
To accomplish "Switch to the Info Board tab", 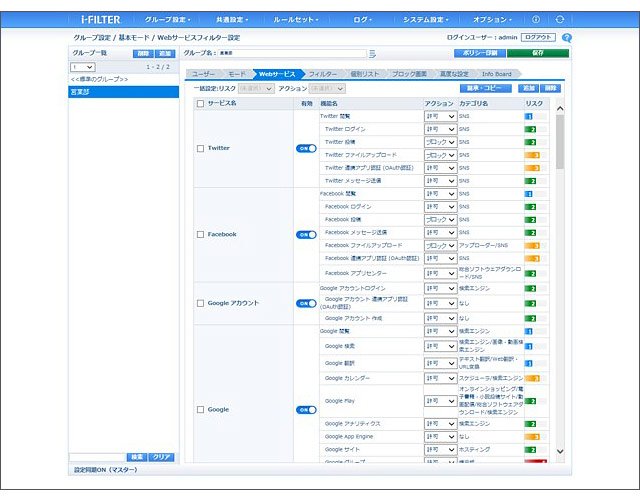I will pyautogui.click(x=496, y=74).
